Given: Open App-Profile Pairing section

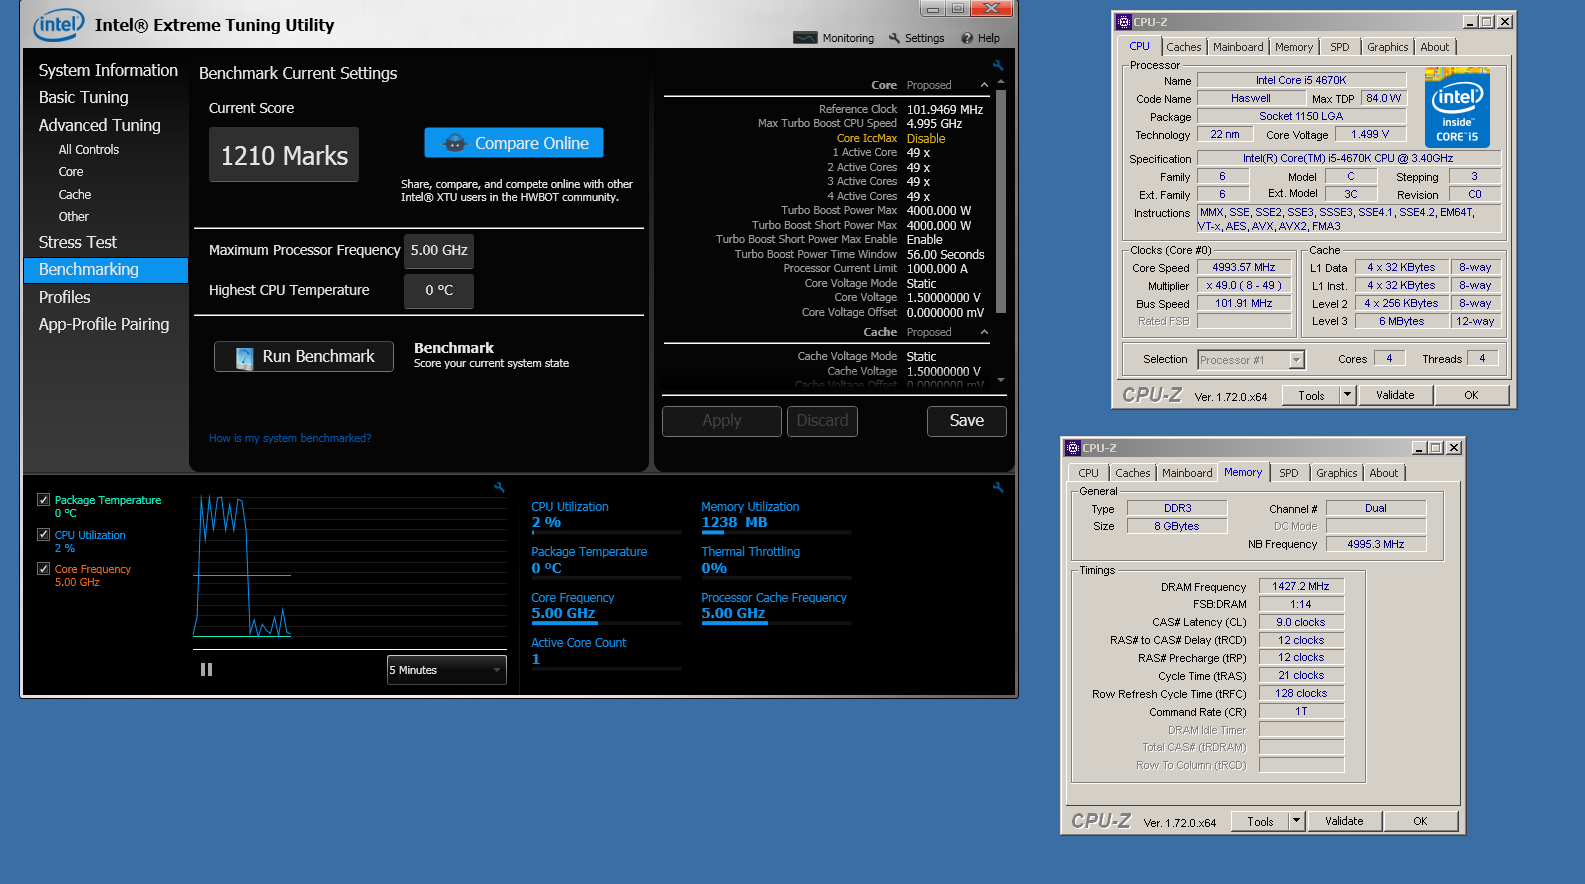Looking at the screenshot, I should 104,324.
